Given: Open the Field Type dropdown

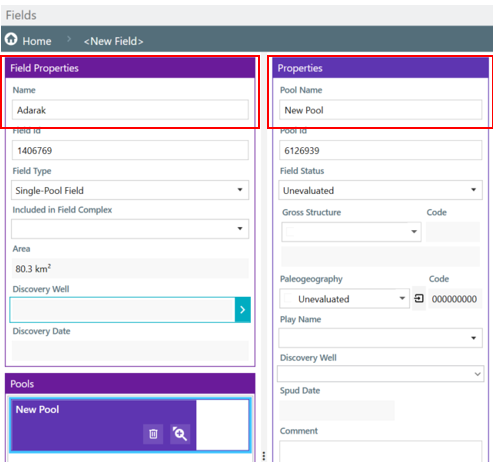Looking at the screenshot, I should [x=130, y=190].
